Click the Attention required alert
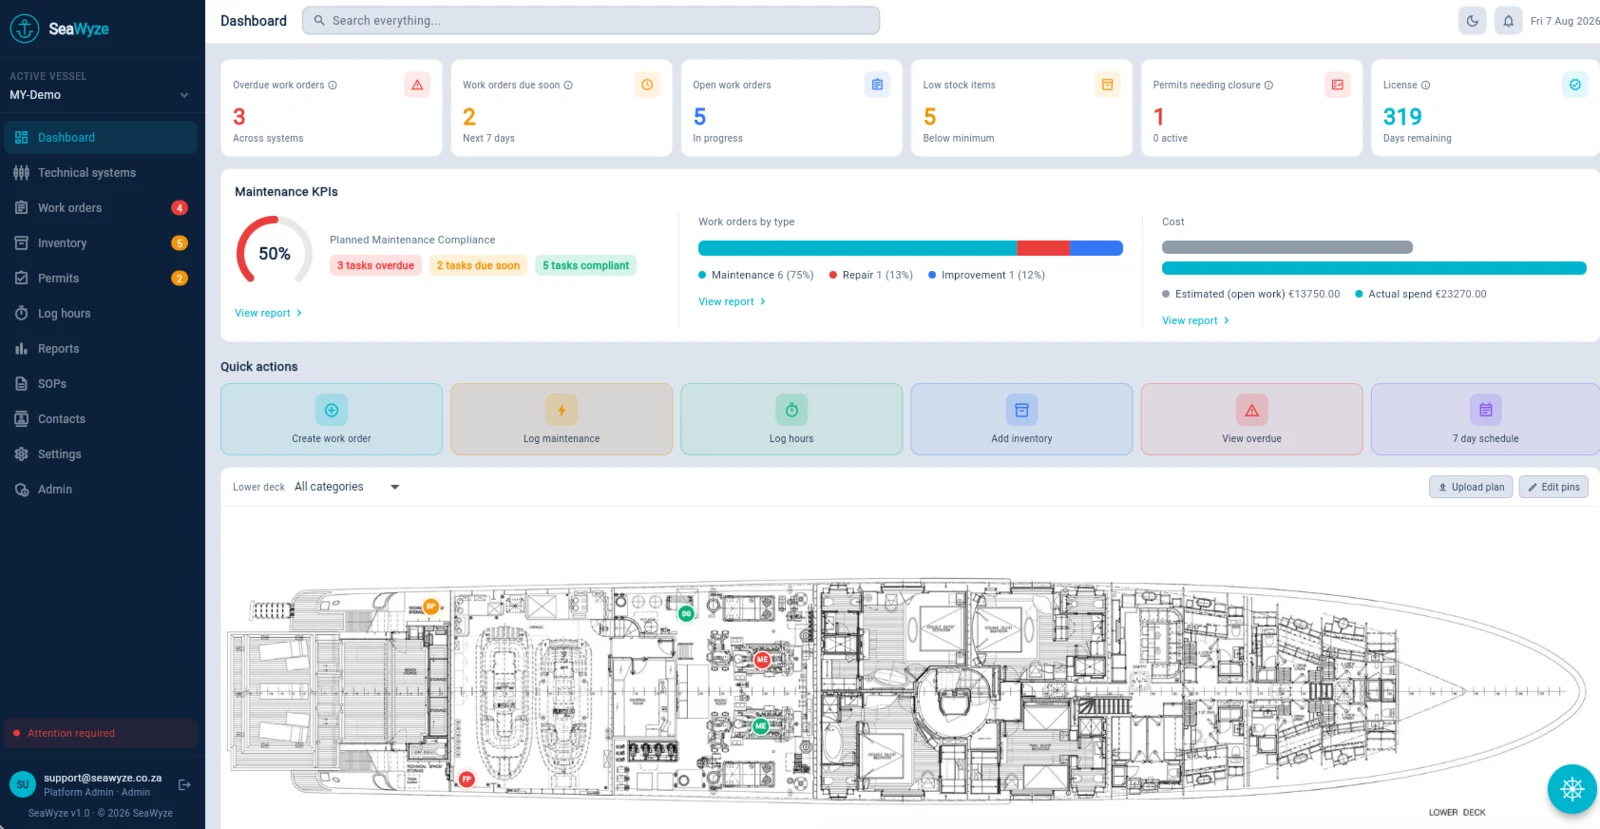 tap(100, 733)
